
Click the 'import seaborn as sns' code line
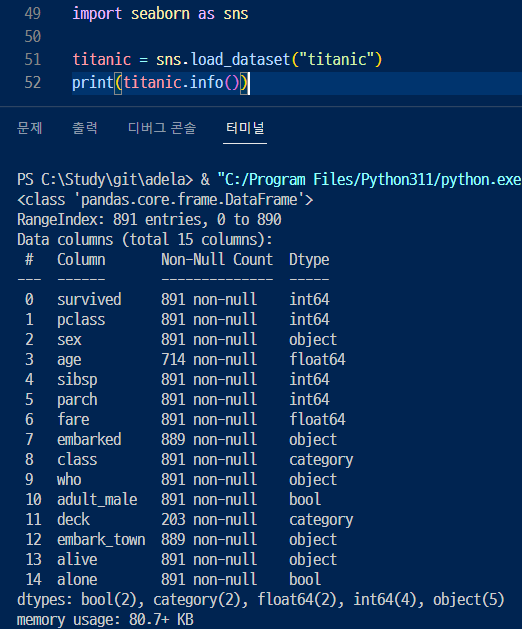160,14
